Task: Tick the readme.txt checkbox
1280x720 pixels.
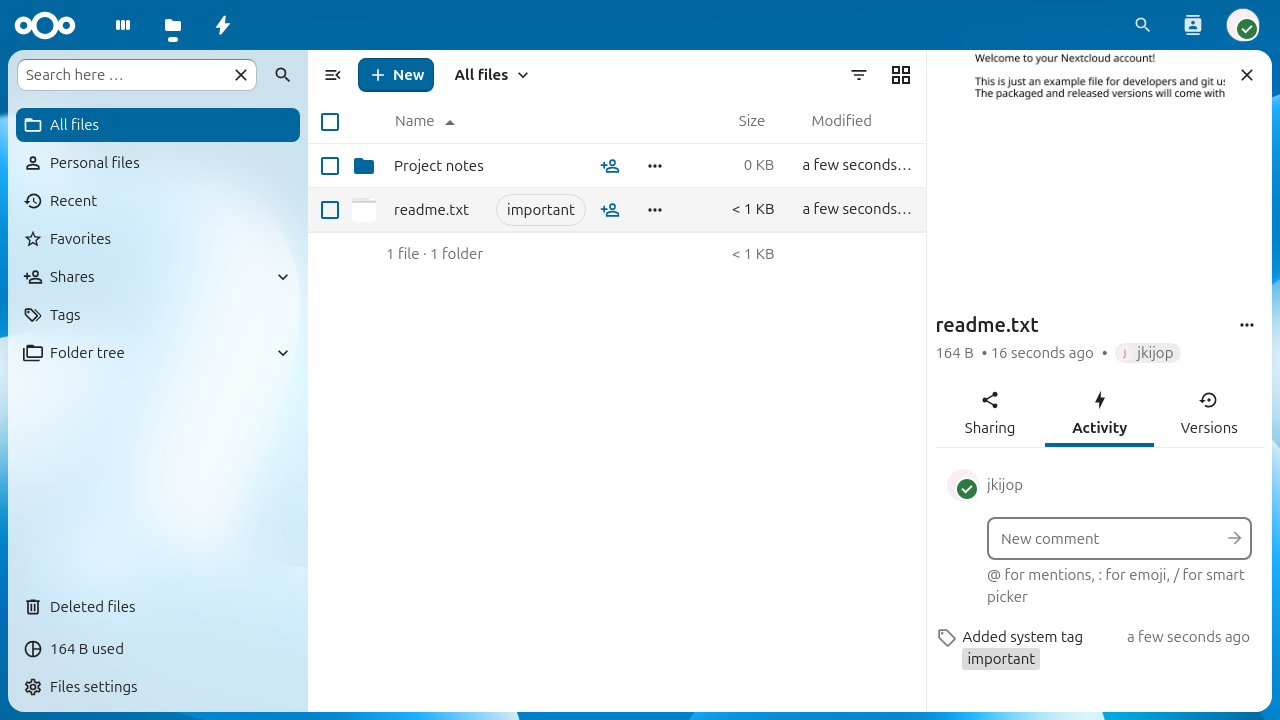Action: (x=330, y=210)
